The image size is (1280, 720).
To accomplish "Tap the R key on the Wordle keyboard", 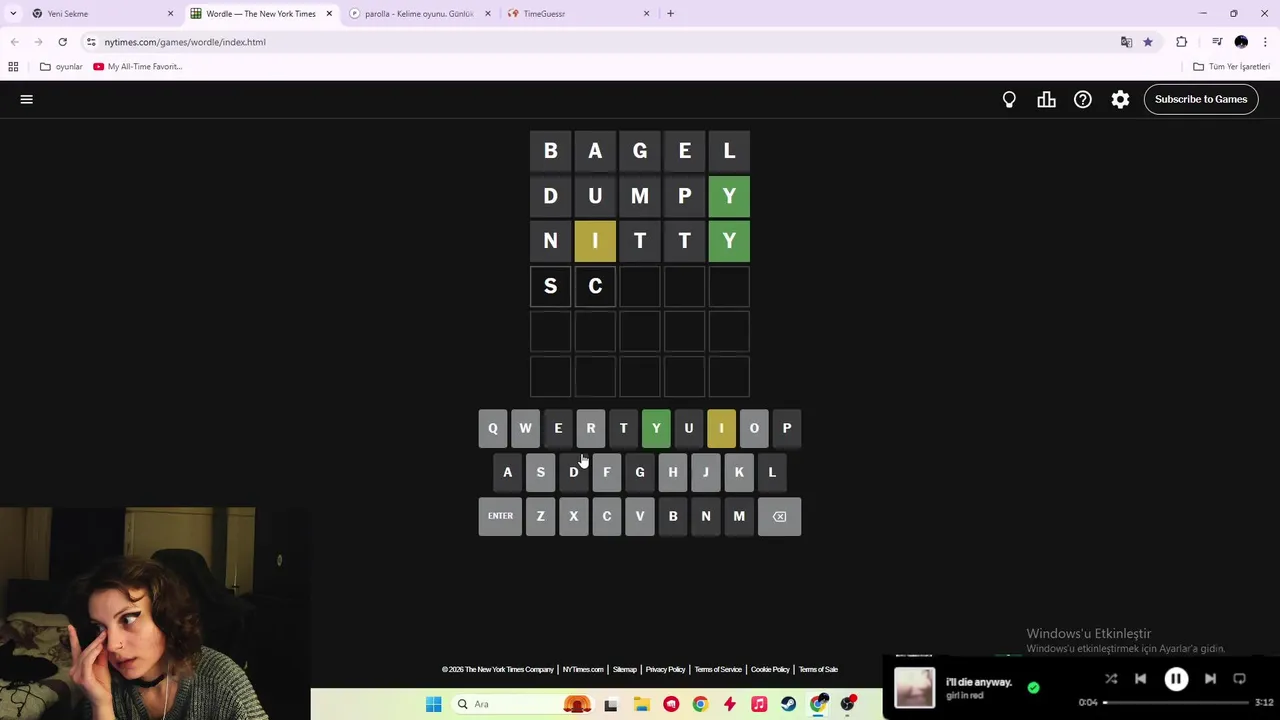I will pos(590,428).
